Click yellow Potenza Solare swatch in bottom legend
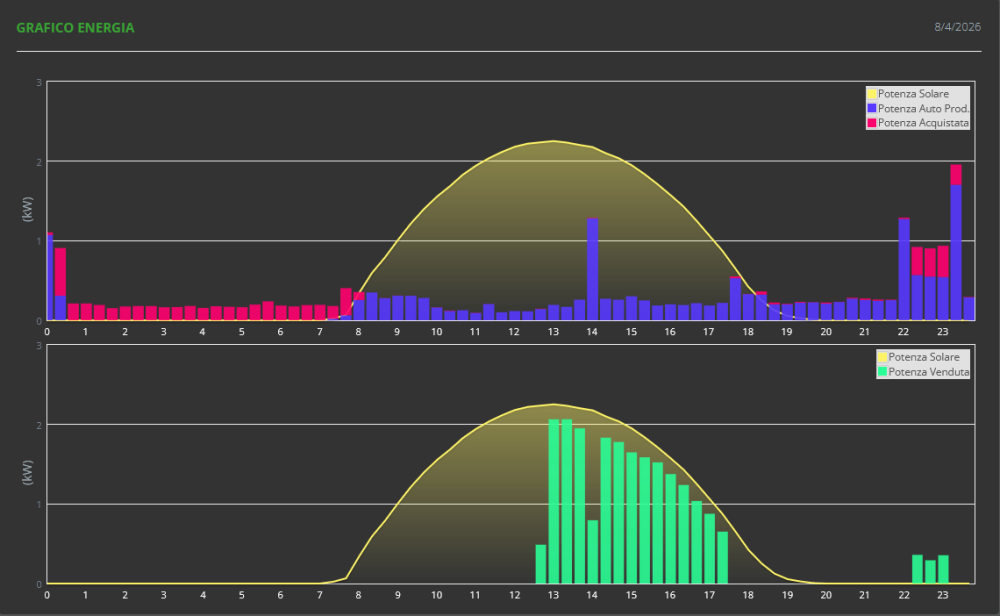This screenshot has height=616, width=1000. [x=882, y=357]
